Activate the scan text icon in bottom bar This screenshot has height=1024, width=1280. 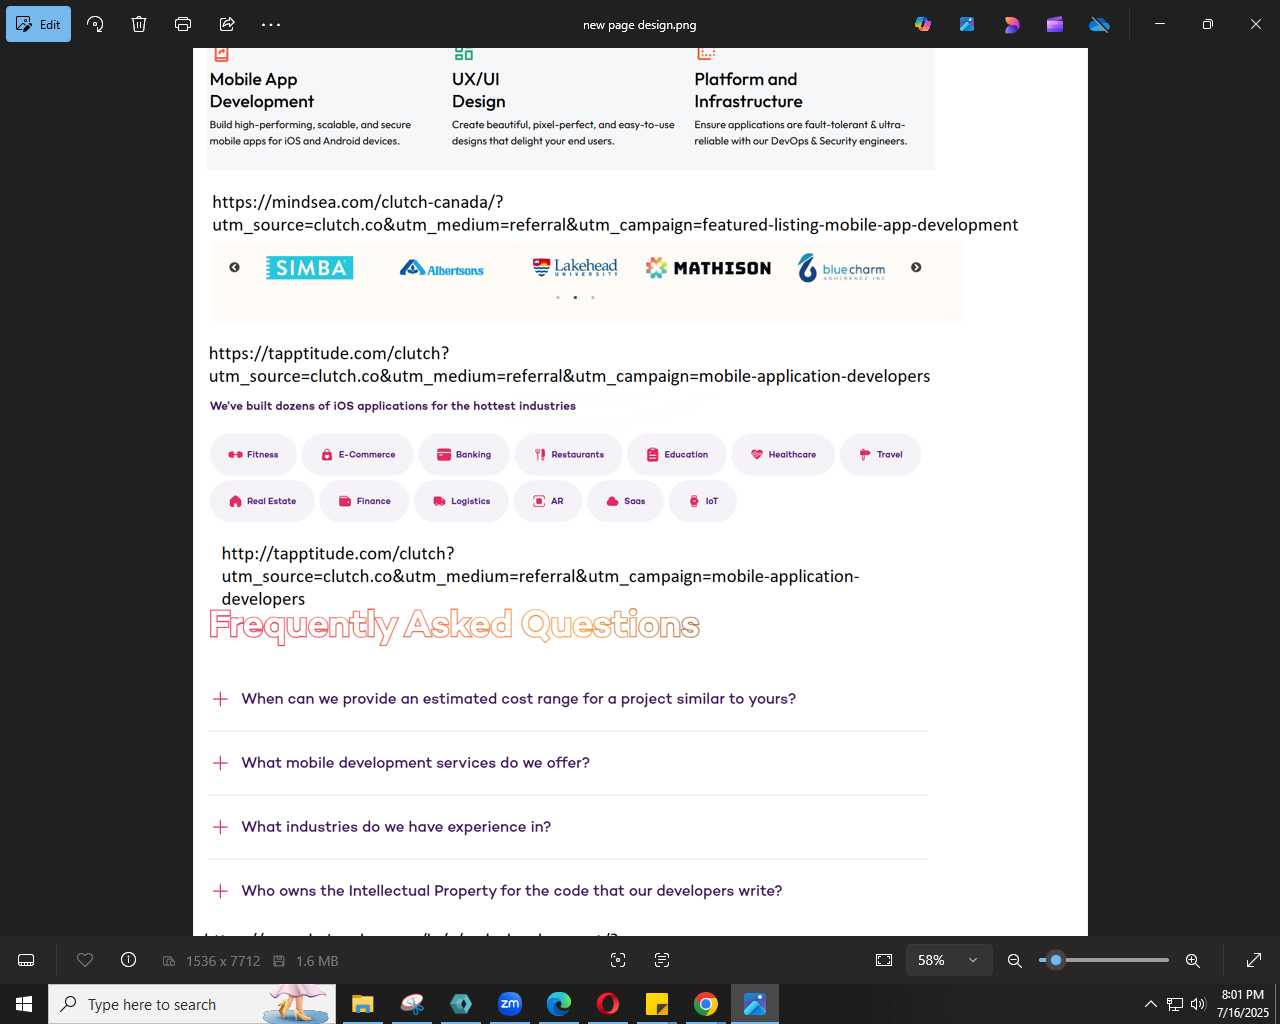tap(662, 960)
